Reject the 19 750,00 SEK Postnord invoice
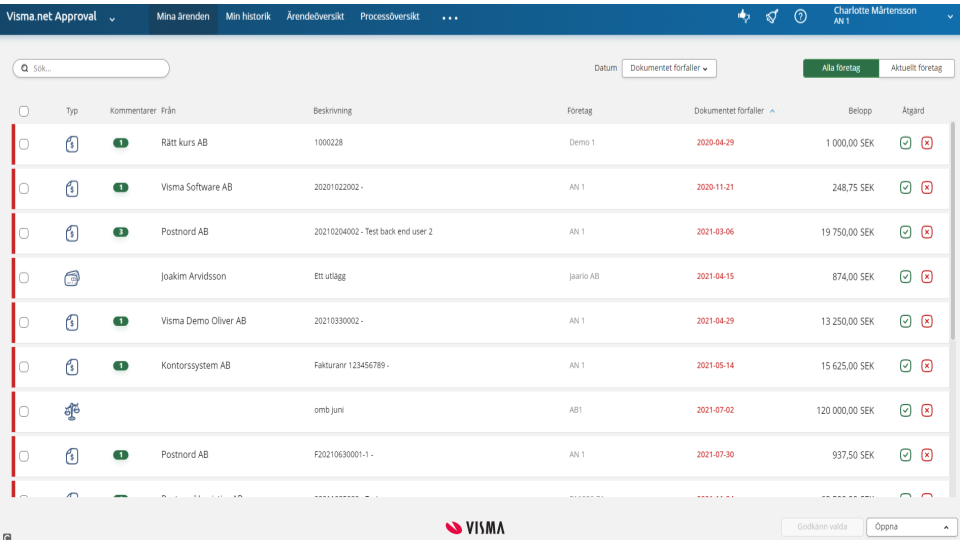Image resolution: width=960 pixels, height=540 pixels. click(x=927, y=232)
